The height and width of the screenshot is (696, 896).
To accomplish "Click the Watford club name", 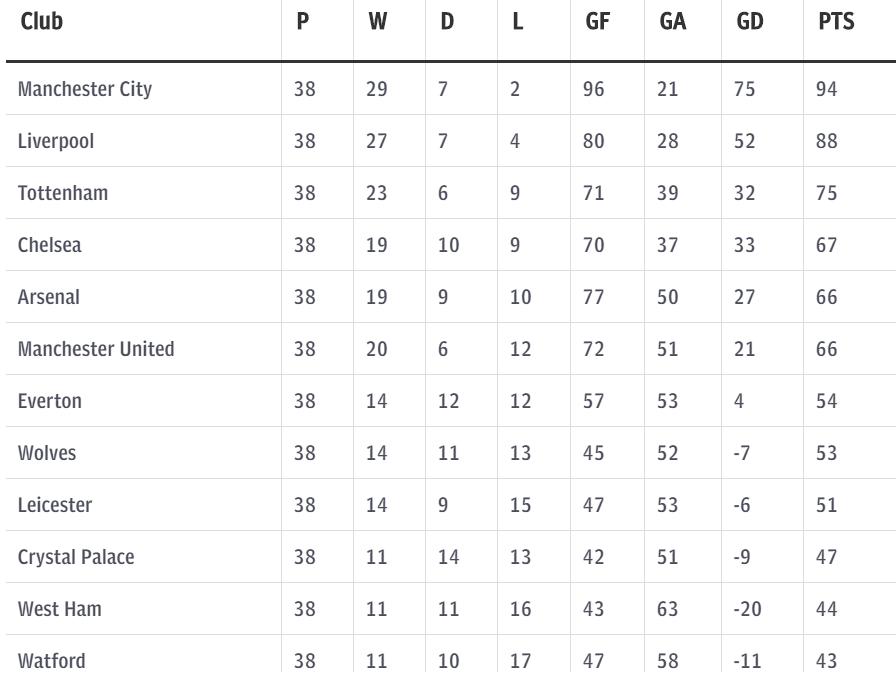I will [x=51, y=661].
